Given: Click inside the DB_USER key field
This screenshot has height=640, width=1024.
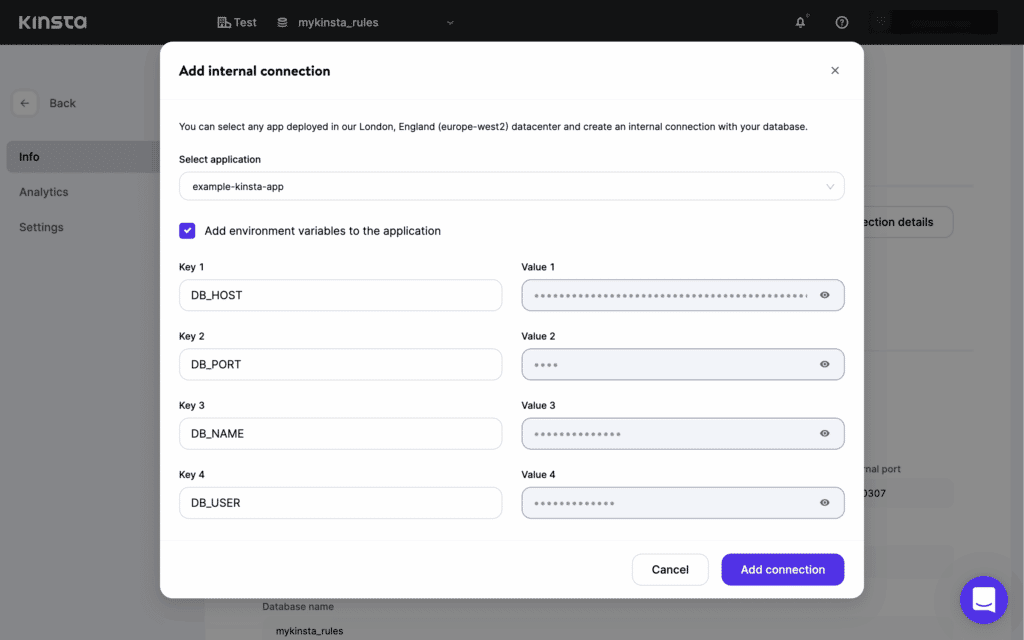Looking at the screenshot, I should pos(340,502).
